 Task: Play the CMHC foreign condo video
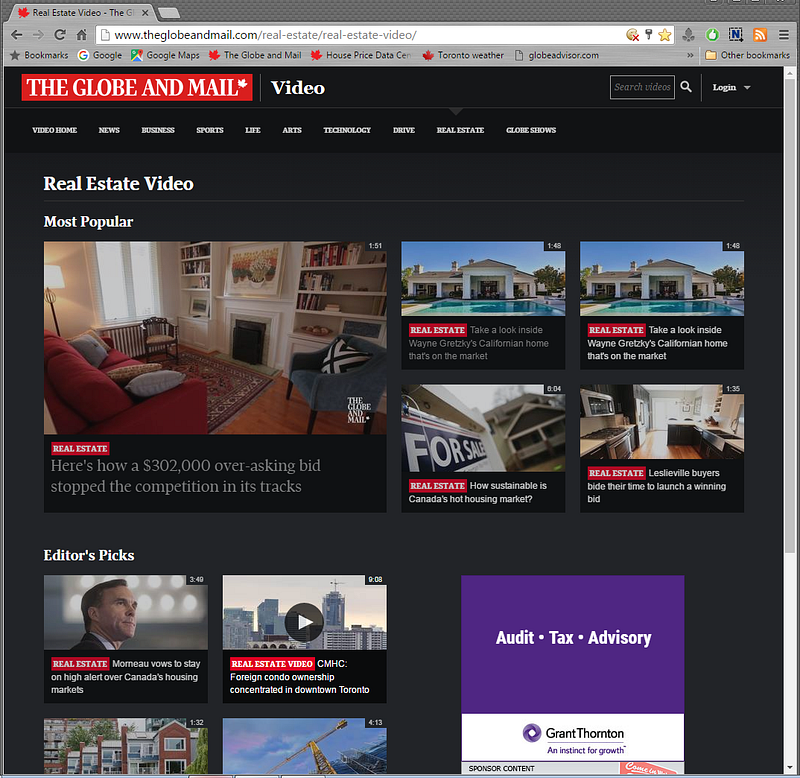tap(305, 613)
